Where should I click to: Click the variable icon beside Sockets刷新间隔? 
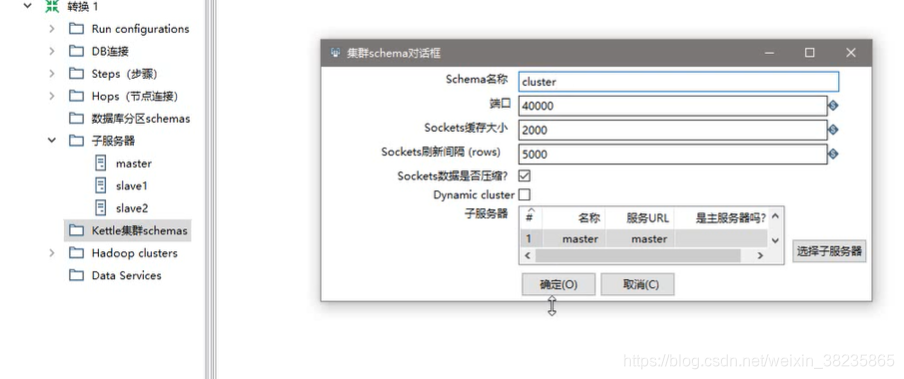tap(833, 154)
